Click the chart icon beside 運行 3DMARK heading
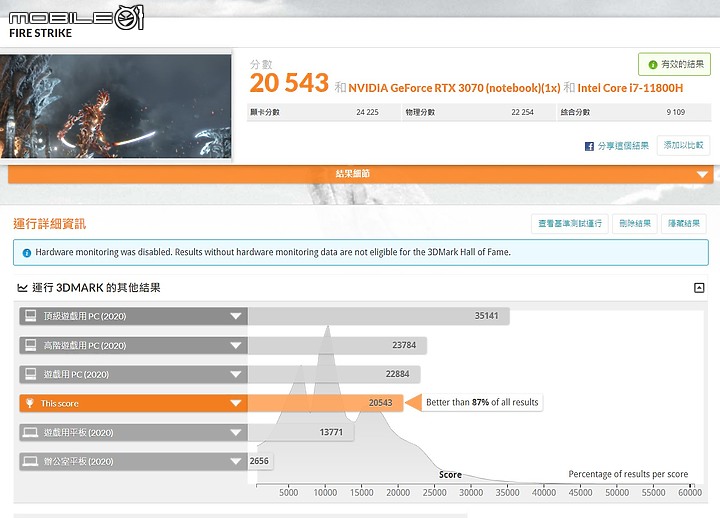This screenshot has height=518, width=720. [22, 288]
